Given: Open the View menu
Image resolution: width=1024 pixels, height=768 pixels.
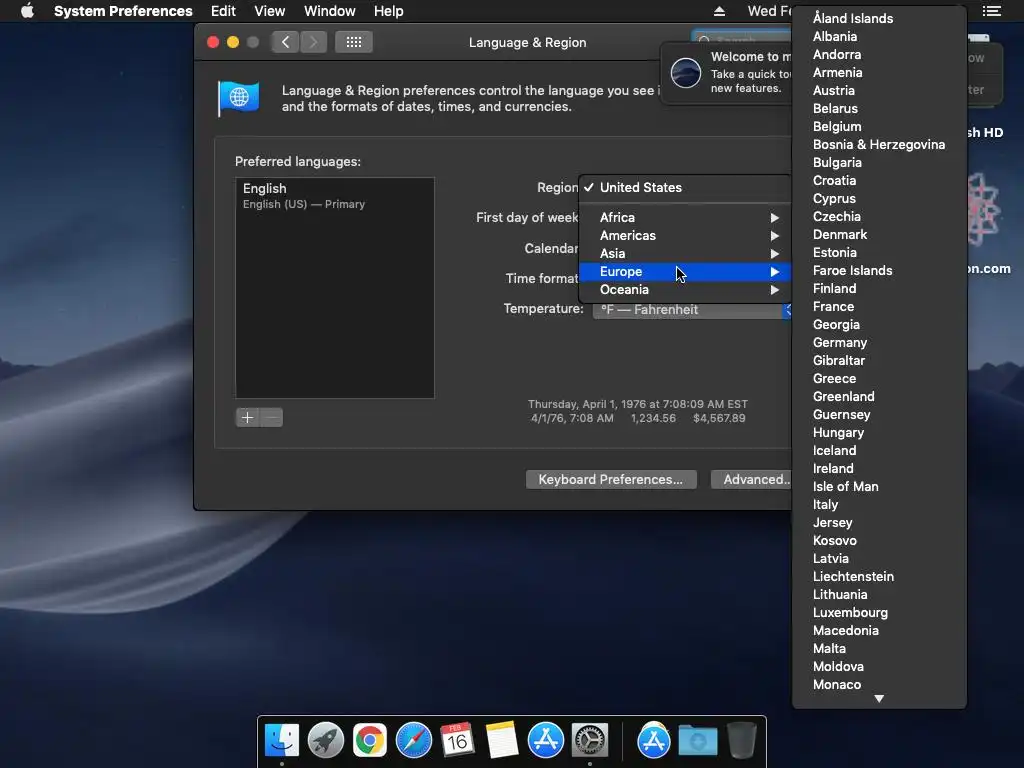Looking at the screenshot, I should click(270, 11).
